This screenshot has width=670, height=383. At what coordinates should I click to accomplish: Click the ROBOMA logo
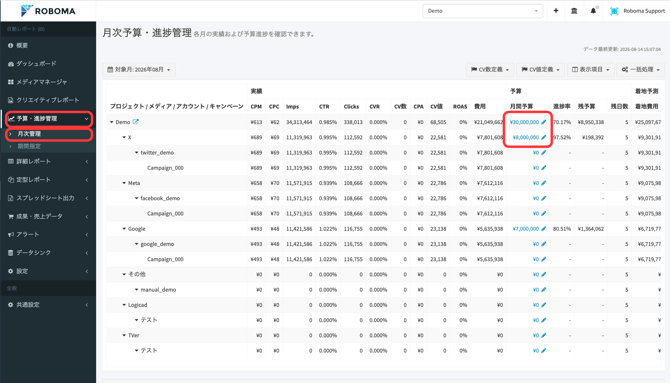[x=48, y=11]
